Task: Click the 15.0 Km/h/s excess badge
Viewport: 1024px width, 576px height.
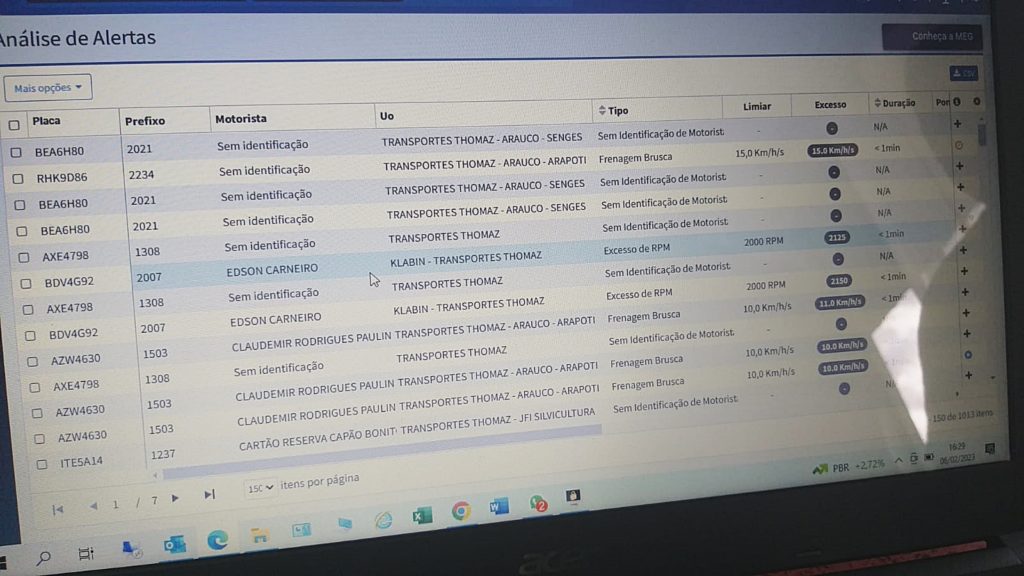Action: [832, 150]
